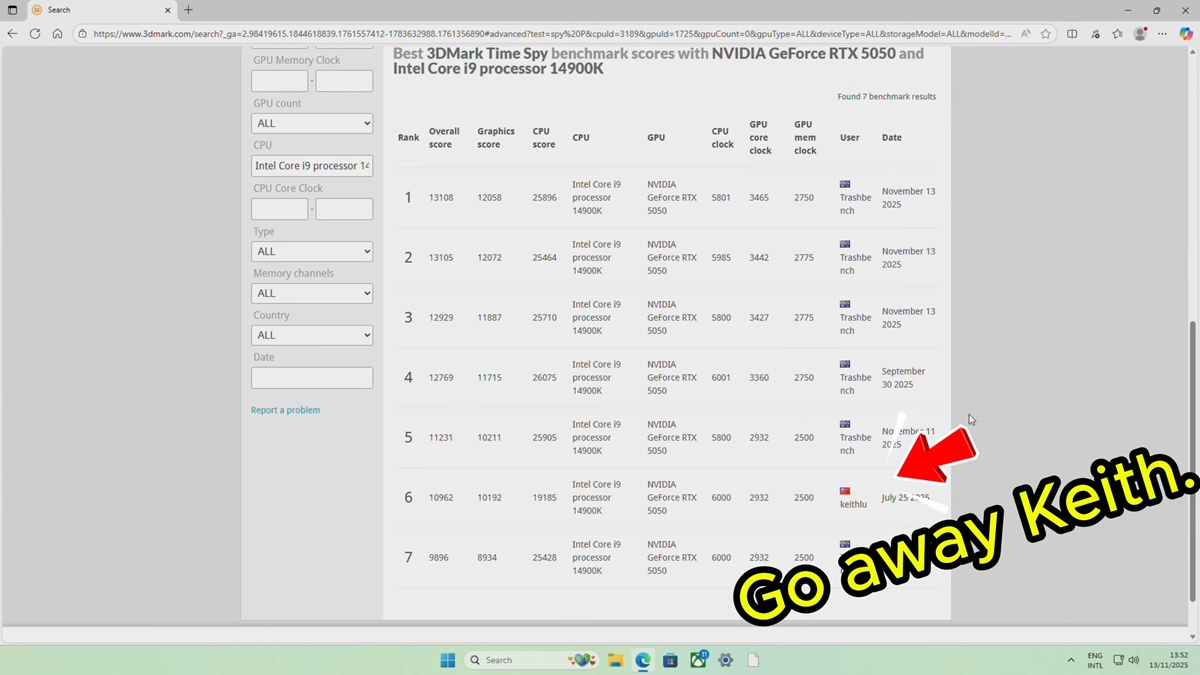Open keithlu user profile link
The image size is (1200, 675).
853,504
